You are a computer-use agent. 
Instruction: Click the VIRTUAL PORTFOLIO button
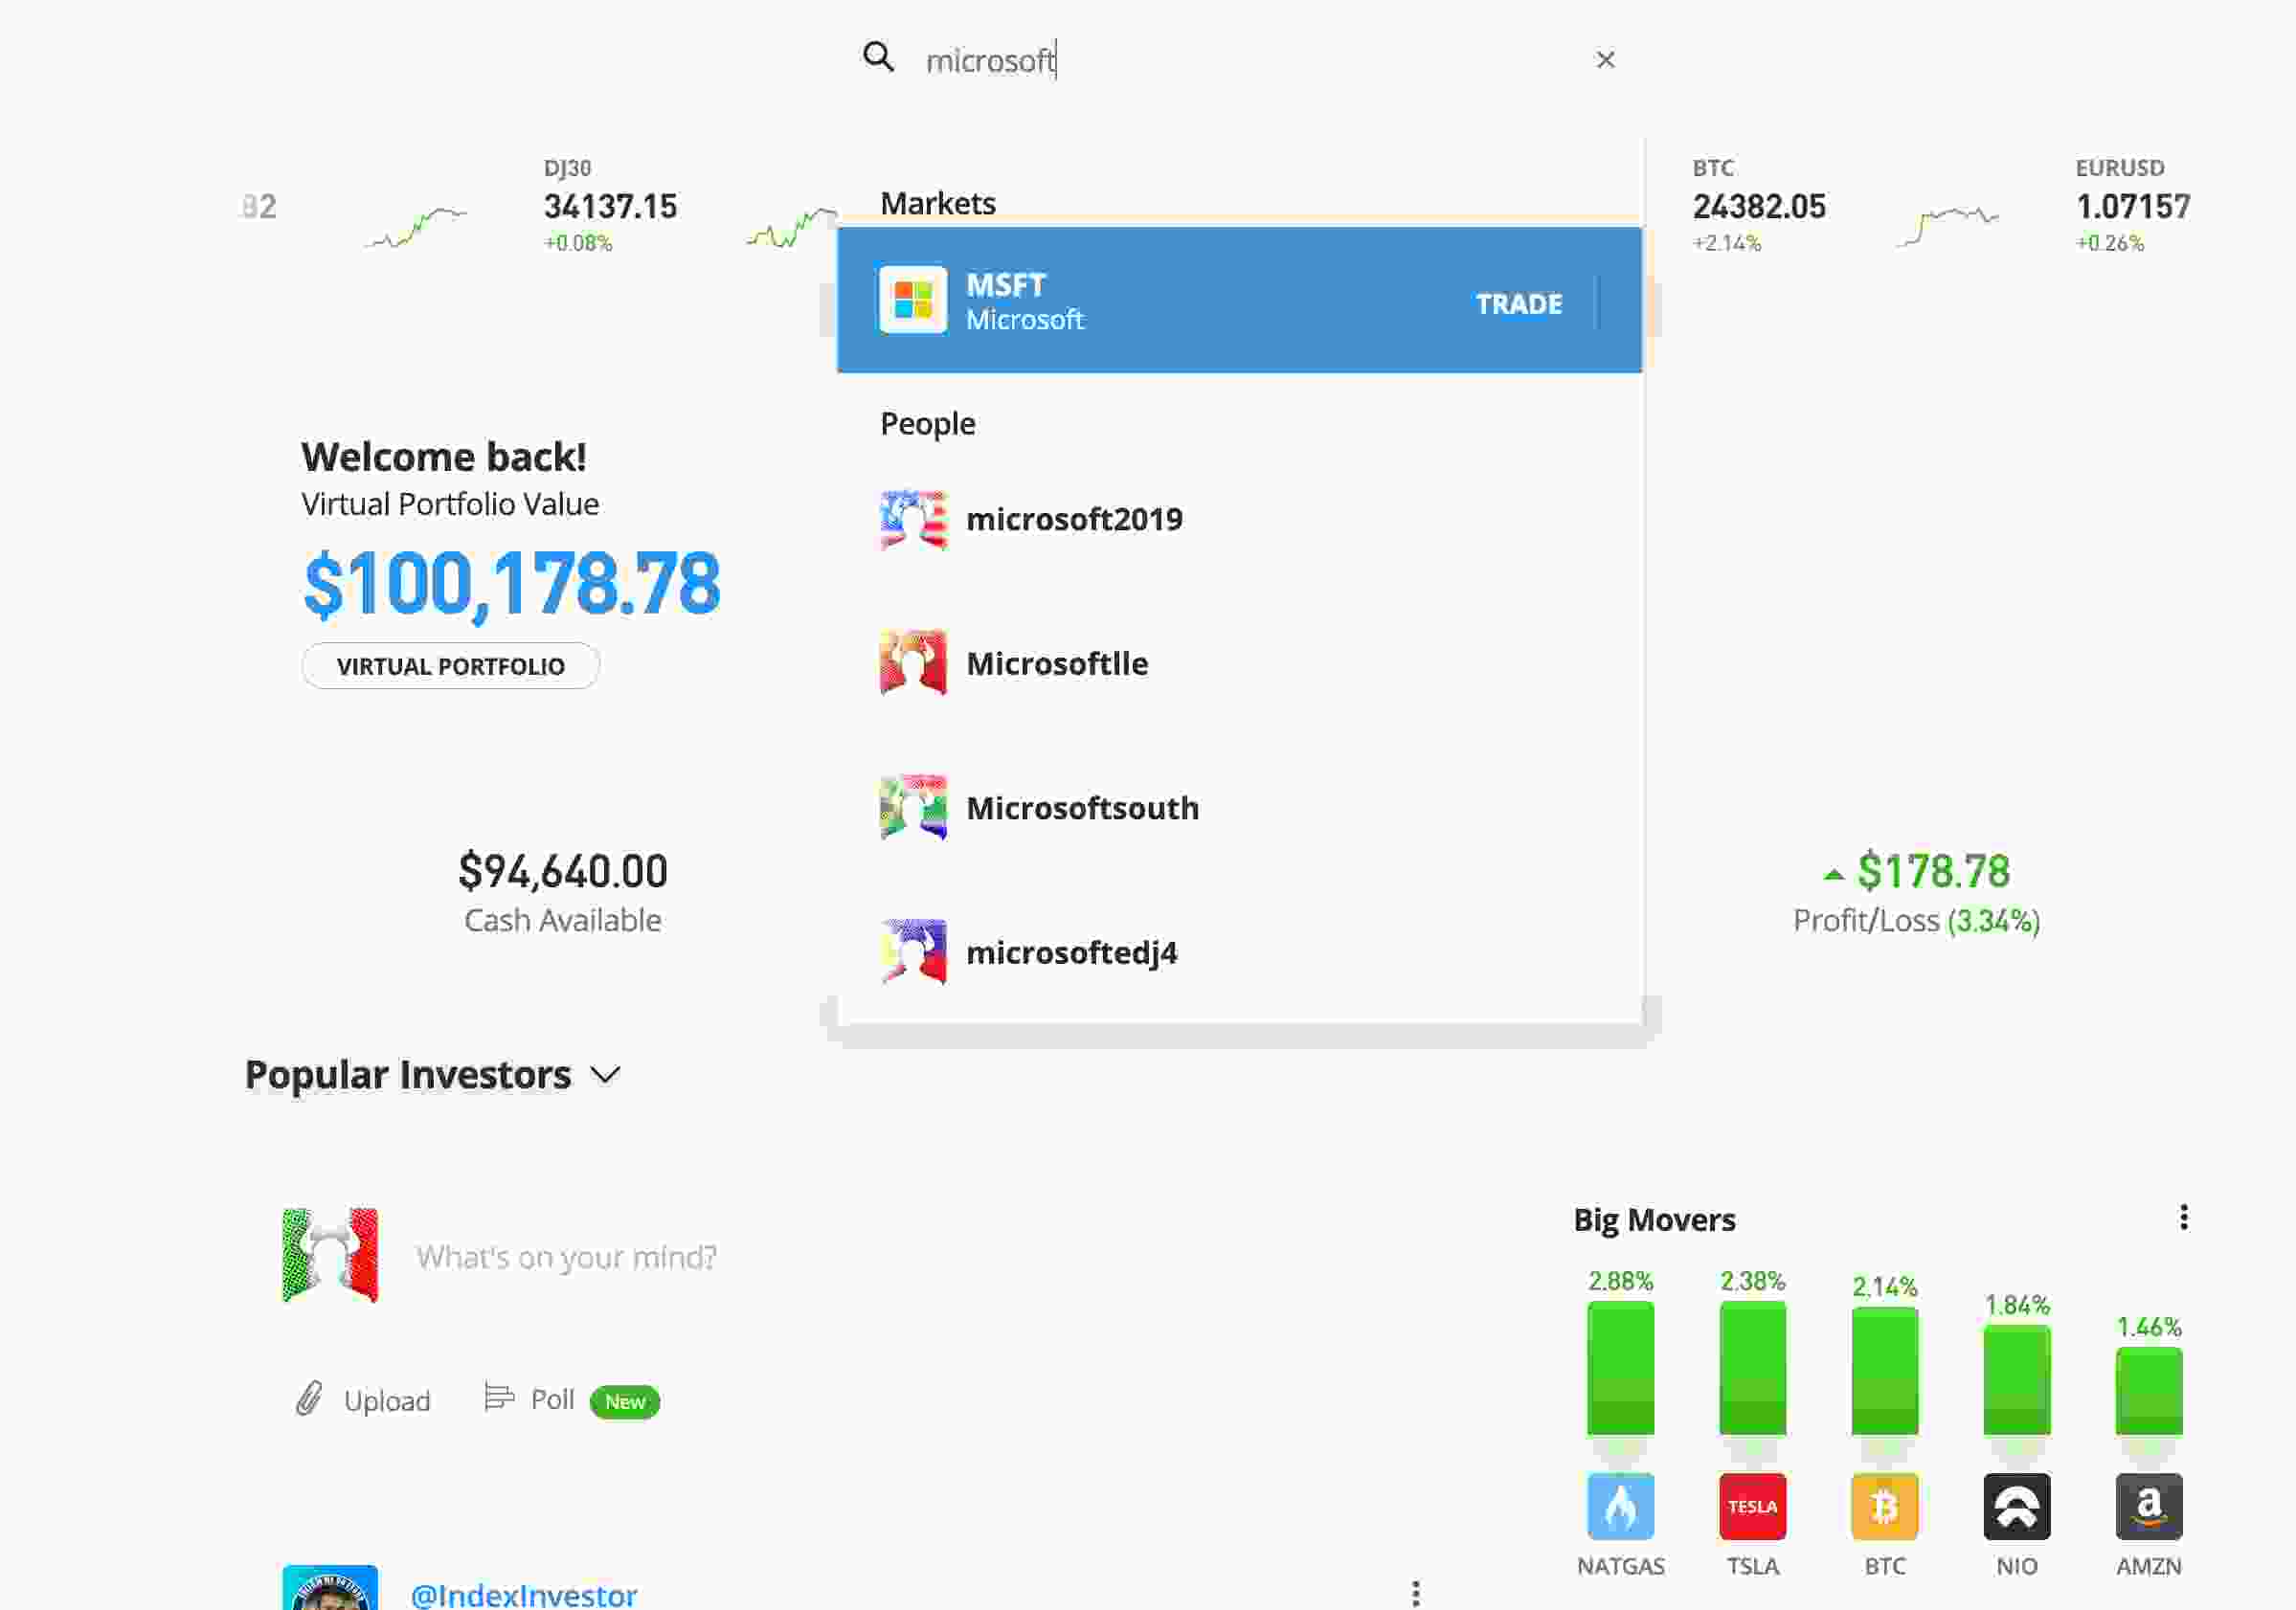point(450,666)
